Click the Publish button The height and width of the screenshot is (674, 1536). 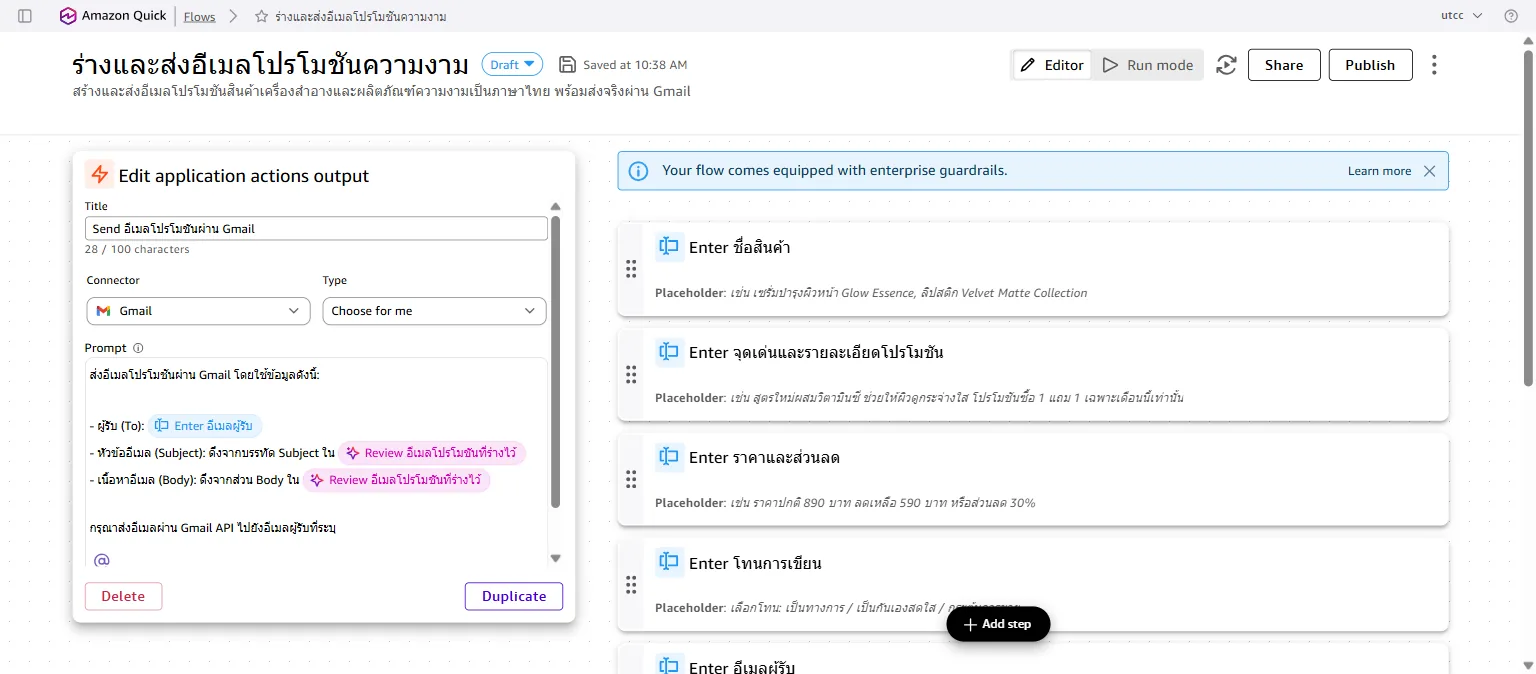[1370, 65]
